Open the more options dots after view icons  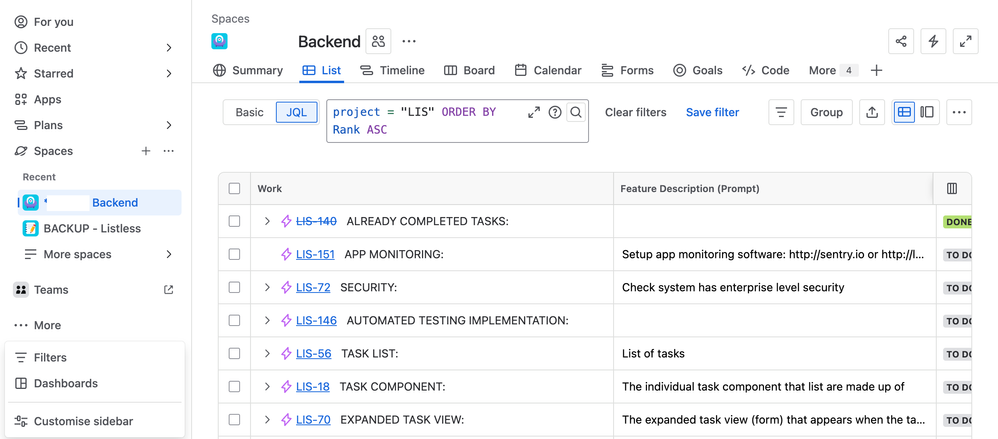point(959,113)
